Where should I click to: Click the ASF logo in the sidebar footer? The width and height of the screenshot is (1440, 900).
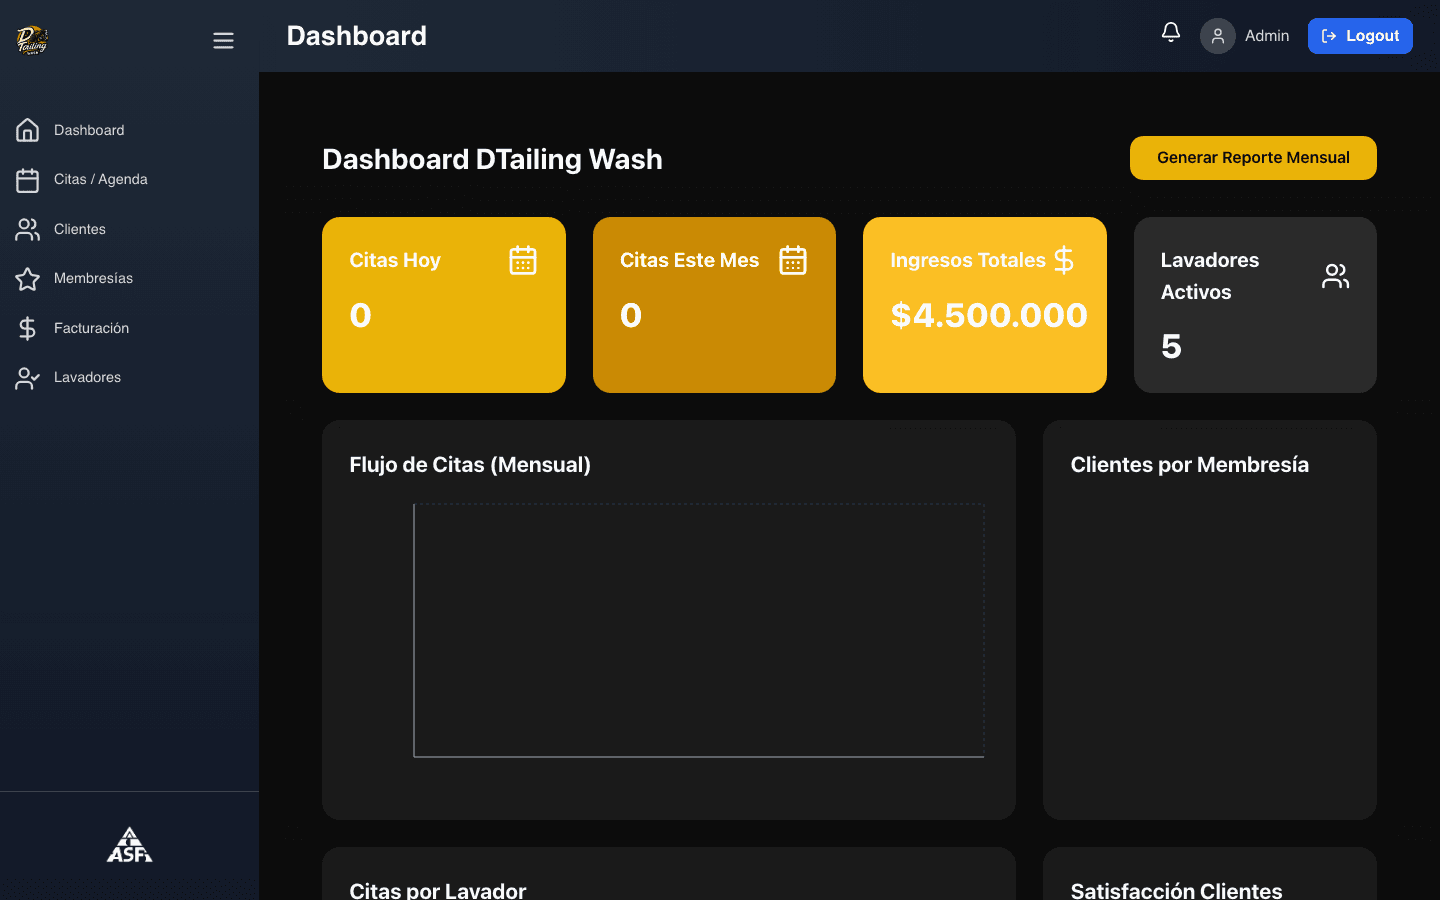(130, 845)
